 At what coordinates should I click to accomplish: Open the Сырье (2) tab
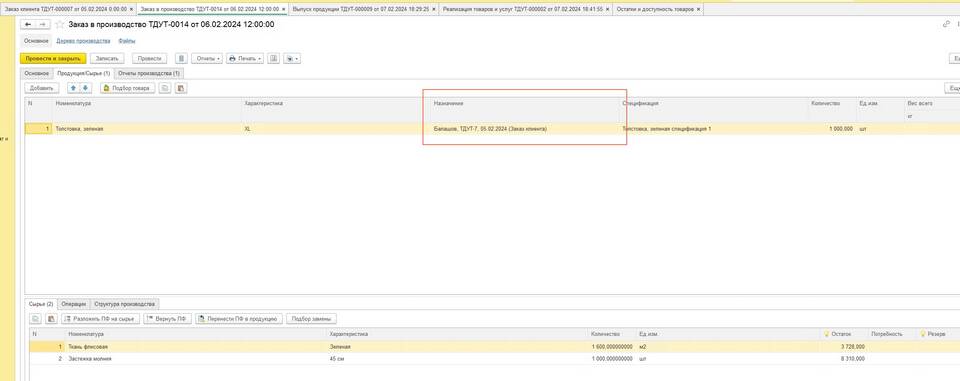point(41,304)
